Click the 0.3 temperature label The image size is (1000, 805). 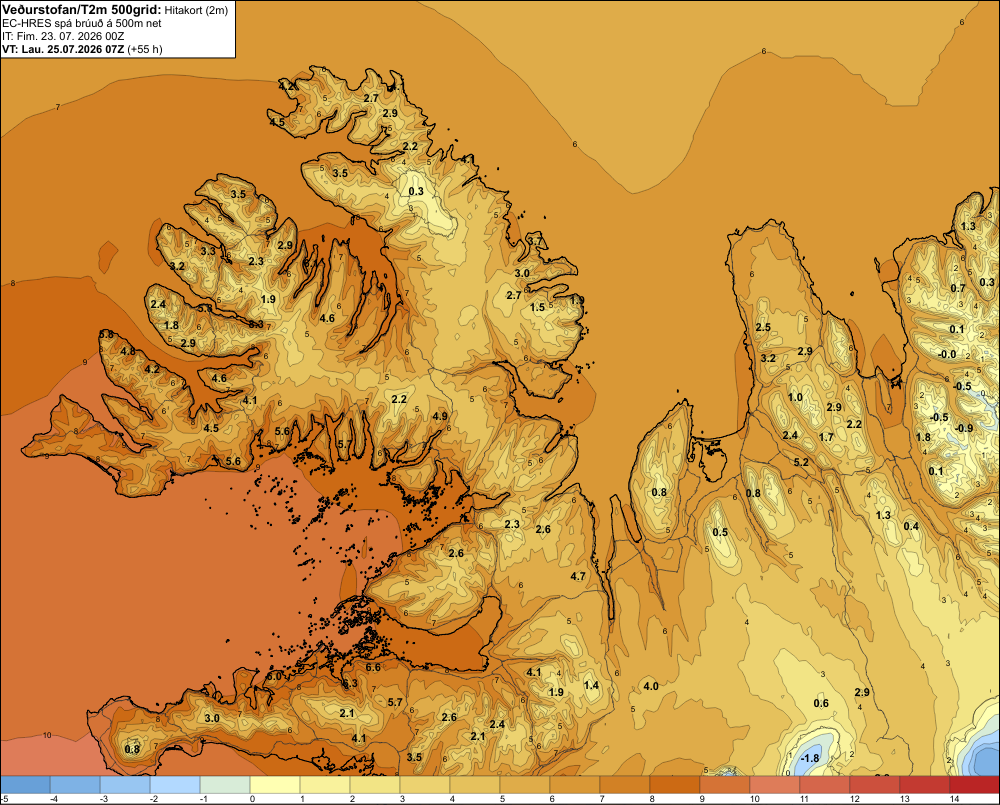tap(416, 191)
